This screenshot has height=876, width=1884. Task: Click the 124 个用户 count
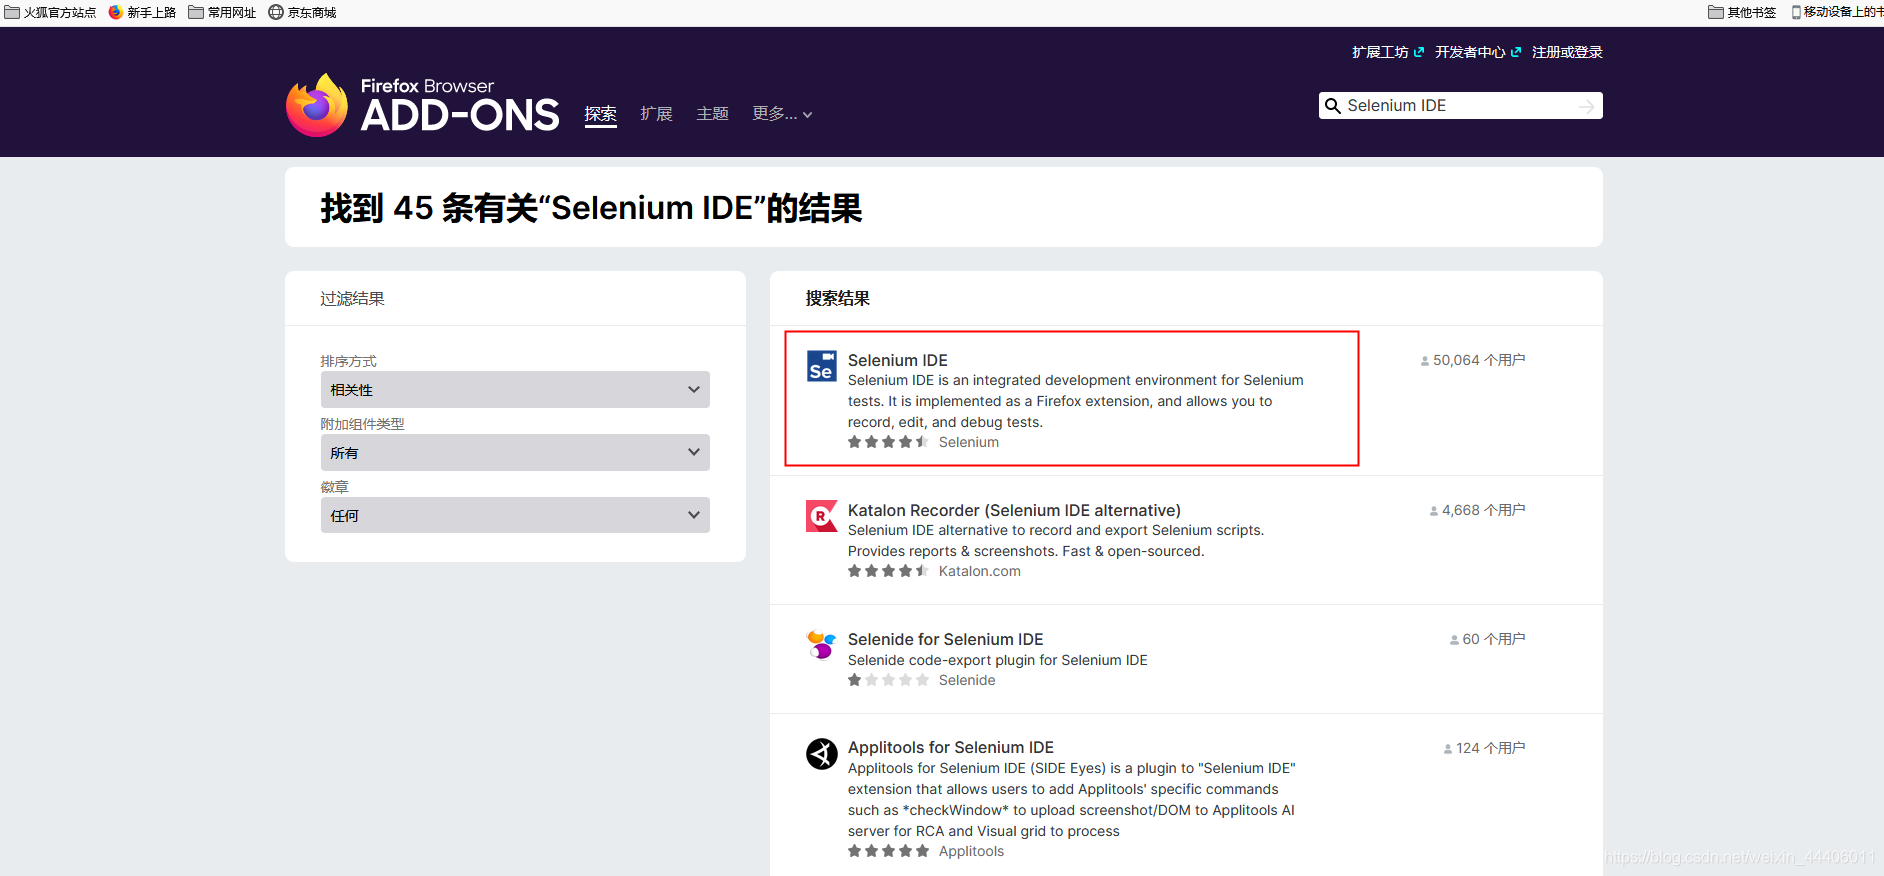coord(1484,748)
